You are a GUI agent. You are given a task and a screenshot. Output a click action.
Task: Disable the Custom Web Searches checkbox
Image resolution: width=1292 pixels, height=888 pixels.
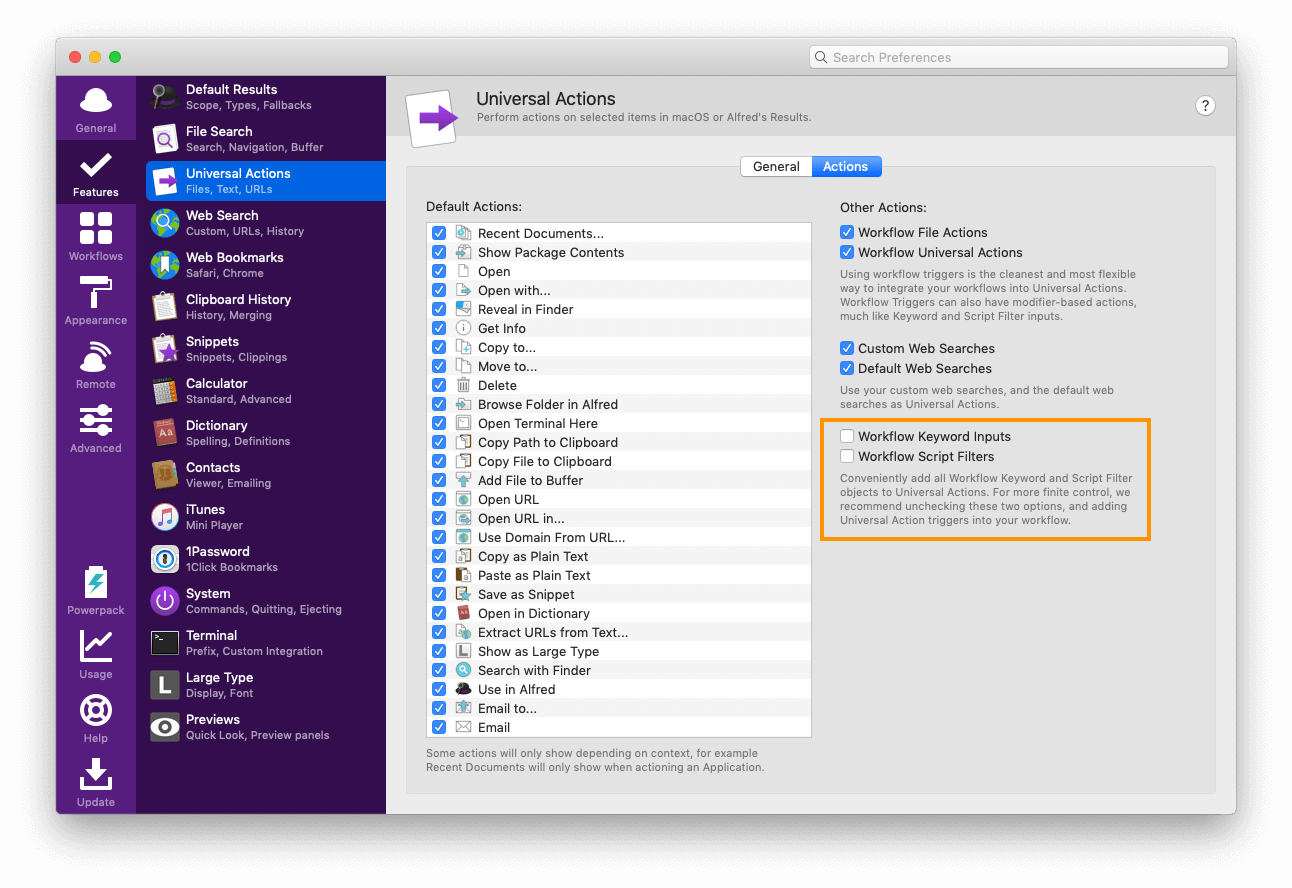(847, 348)
